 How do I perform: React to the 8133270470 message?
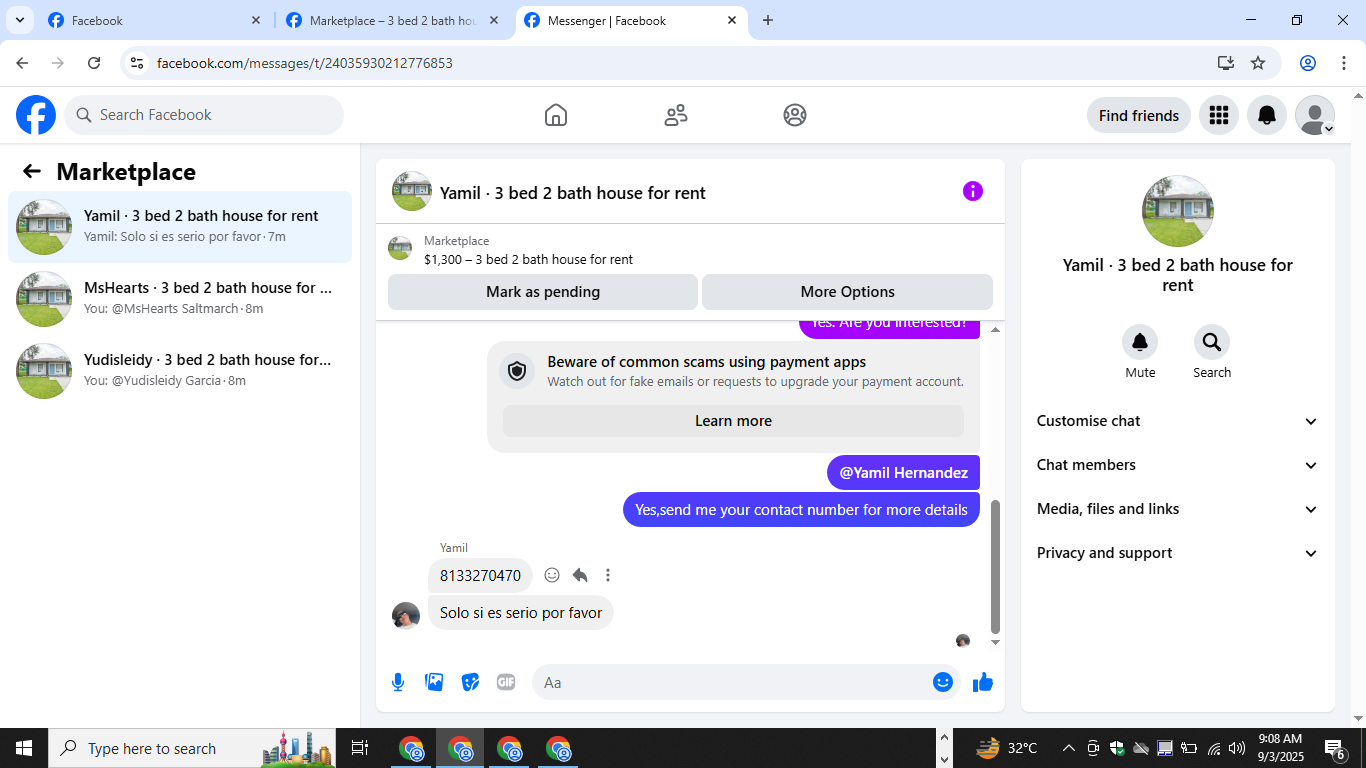552,575
